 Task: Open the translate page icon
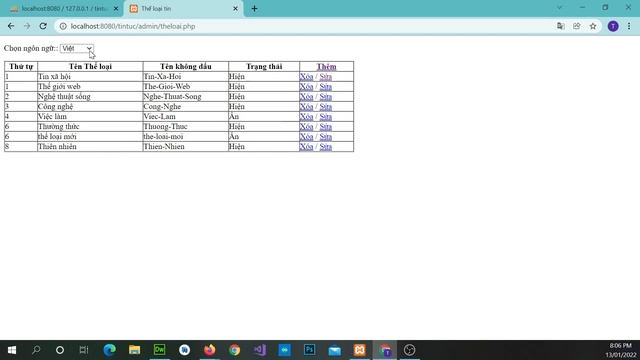[561, 26]
